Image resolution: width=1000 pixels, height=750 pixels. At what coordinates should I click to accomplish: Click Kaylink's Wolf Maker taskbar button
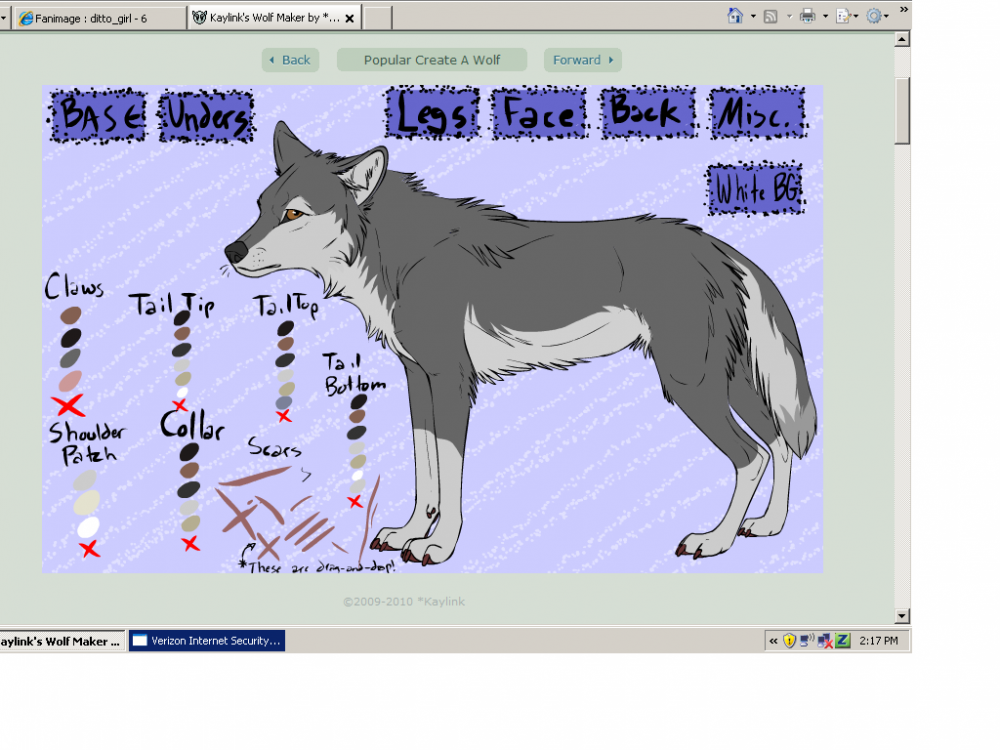[x=62, y=641]
